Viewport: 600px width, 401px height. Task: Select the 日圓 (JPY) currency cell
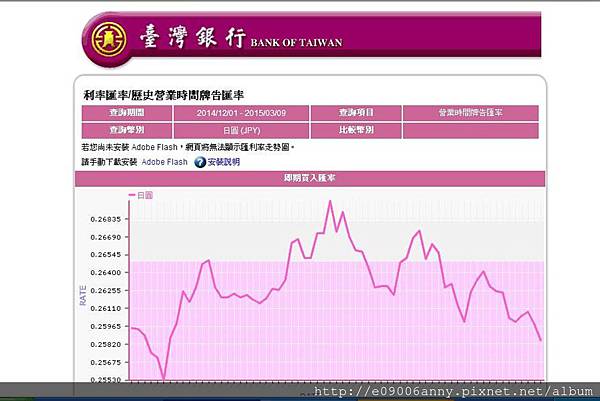pos(241,130)
